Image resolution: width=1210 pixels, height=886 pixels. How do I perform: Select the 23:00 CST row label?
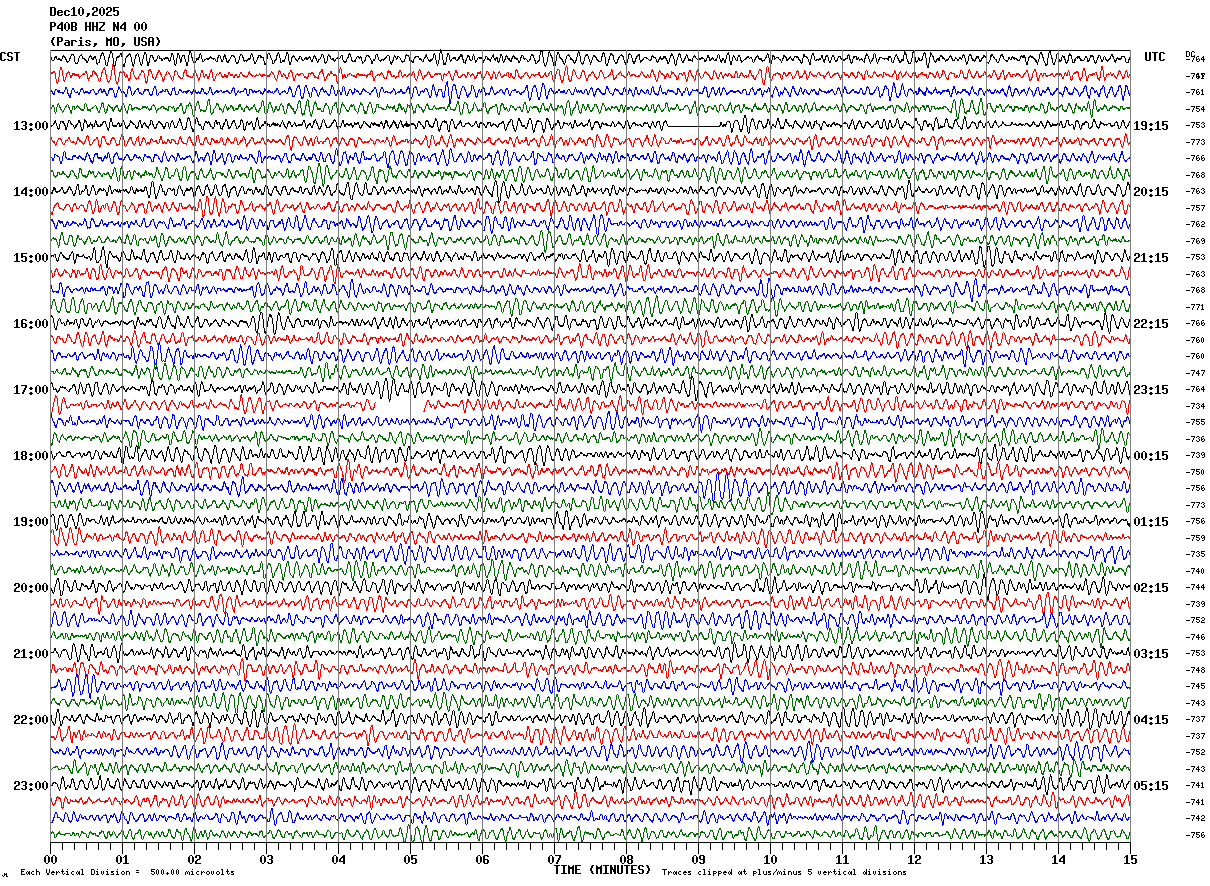[x=30, y=786]
